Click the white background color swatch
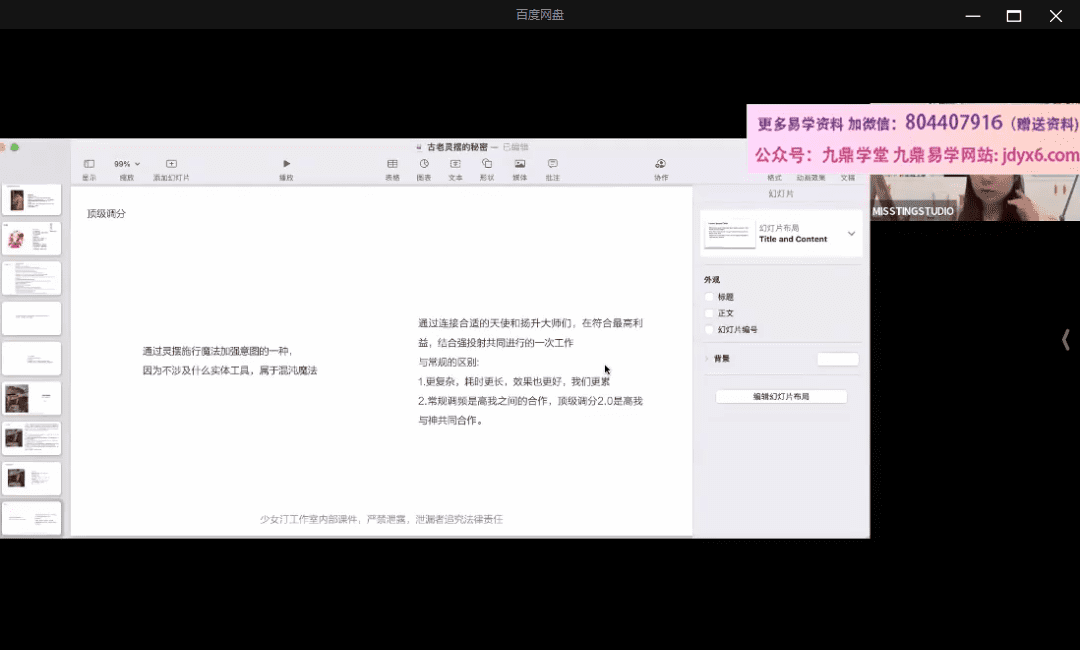The width and height of the screenshot is (1080, 650). [x=837, y=359]
